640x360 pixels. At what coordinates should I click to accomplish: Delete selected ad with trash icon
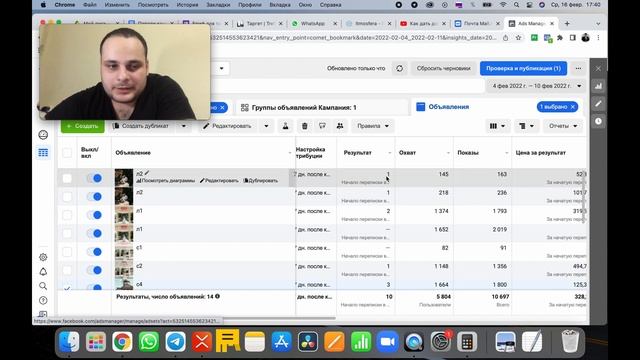click(304, 126)
